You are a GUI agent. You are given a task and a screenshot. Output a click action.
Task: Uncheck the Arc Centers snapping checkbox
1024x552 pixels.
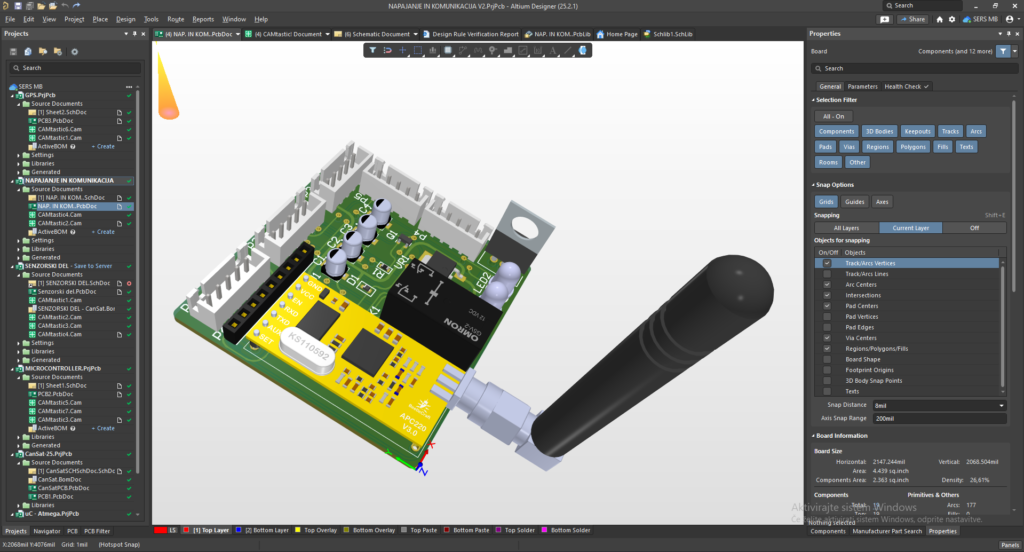(x=826, y=284)
